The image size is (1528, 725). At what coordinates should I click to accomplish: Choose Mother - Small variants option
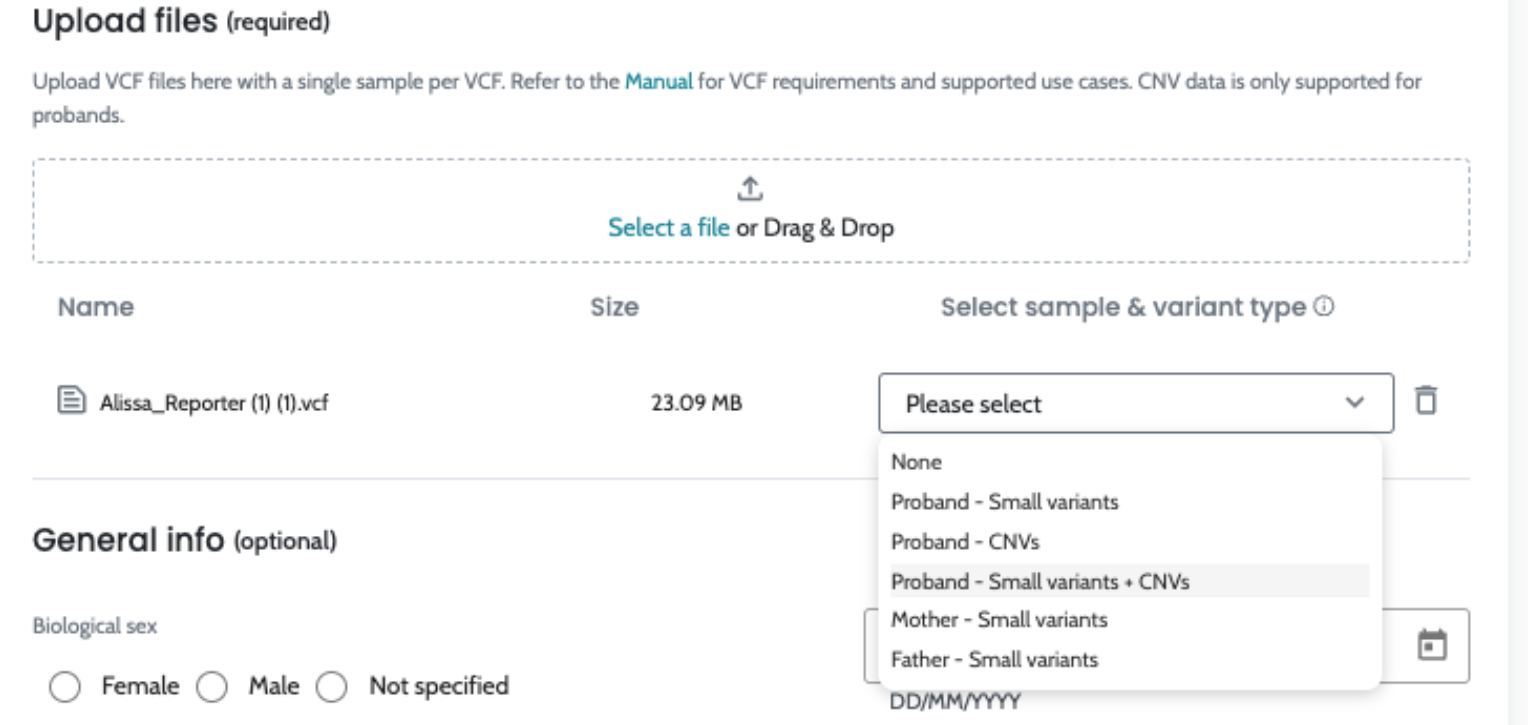pyautogui.click(x=999, y=620)
